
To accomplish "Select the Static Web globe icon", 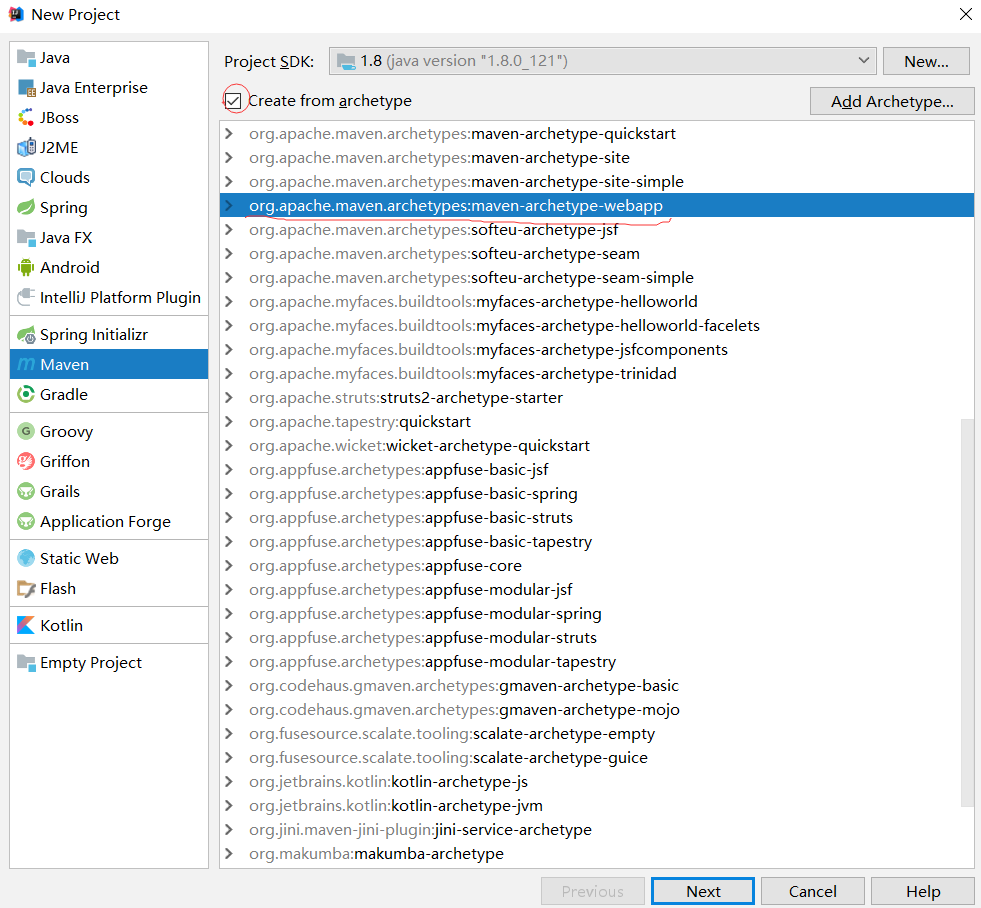I will 26,558.
